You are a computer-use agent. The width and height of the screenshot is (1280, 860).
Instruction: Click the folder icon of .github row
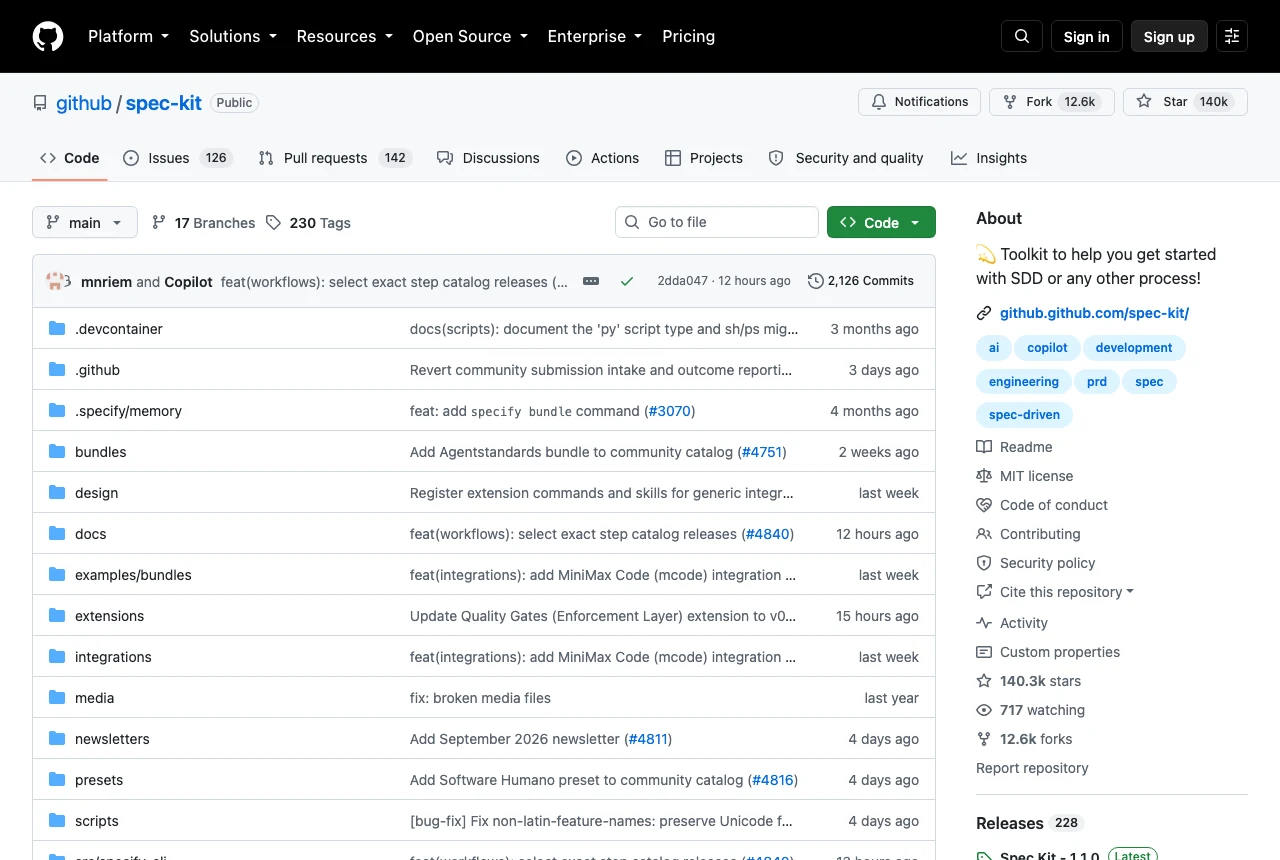pyautogui.click(x=57, y=369)
